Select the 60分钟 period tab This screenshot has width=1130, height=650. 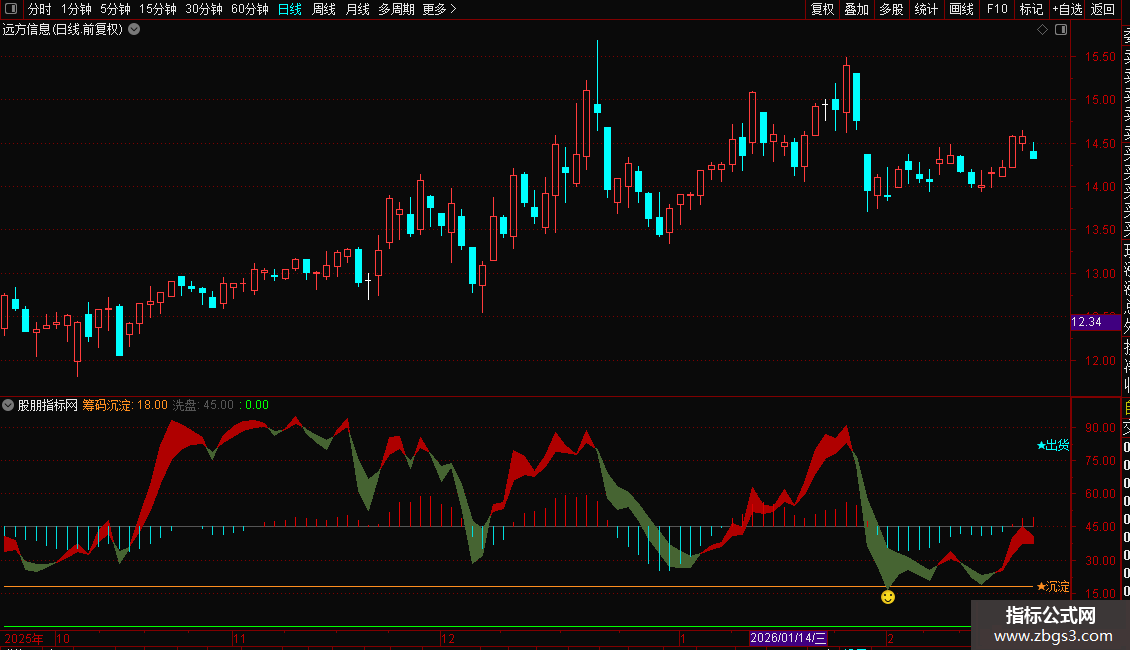[x=250, y=9]
